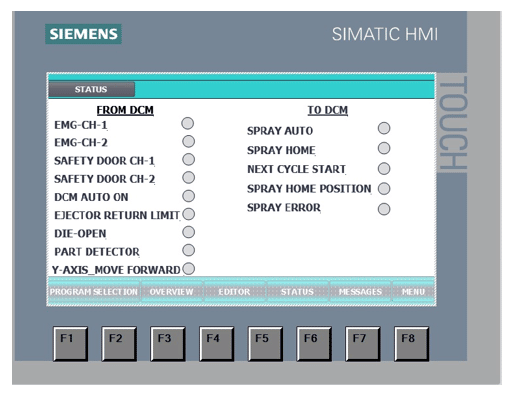Click the SPRAY ERROR label
The height and width of the screenshot is (395, 518).
coord(284,208)
